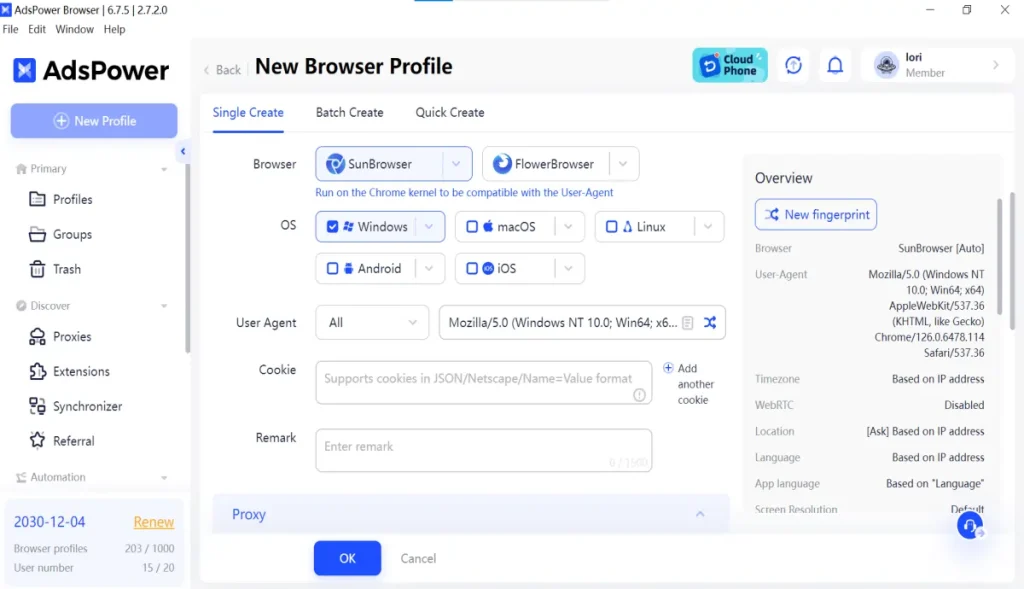Switch to the Quick Create tab

450,112
